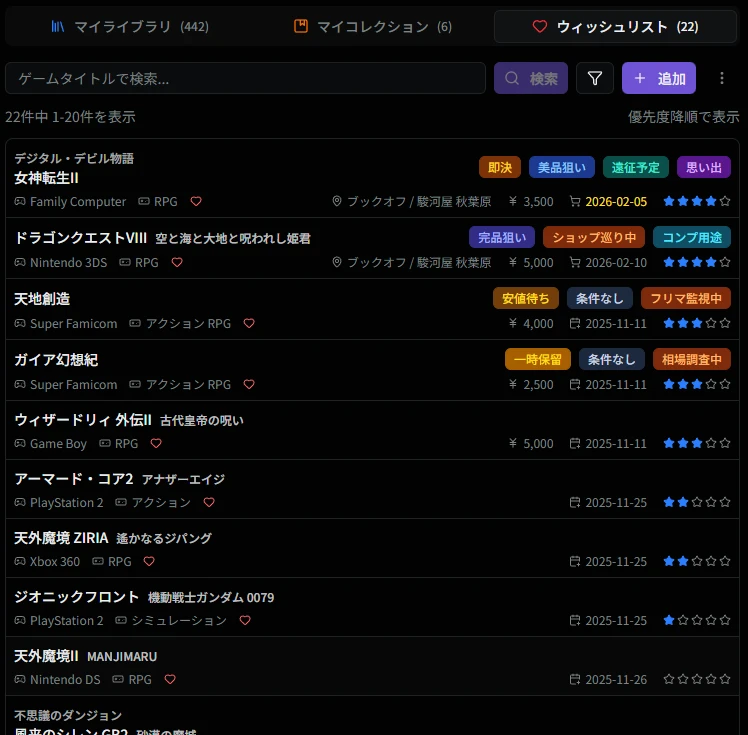748x735 pixels.
Task: Set 女神転生II priority to five stars
Action: click(725, 201)
